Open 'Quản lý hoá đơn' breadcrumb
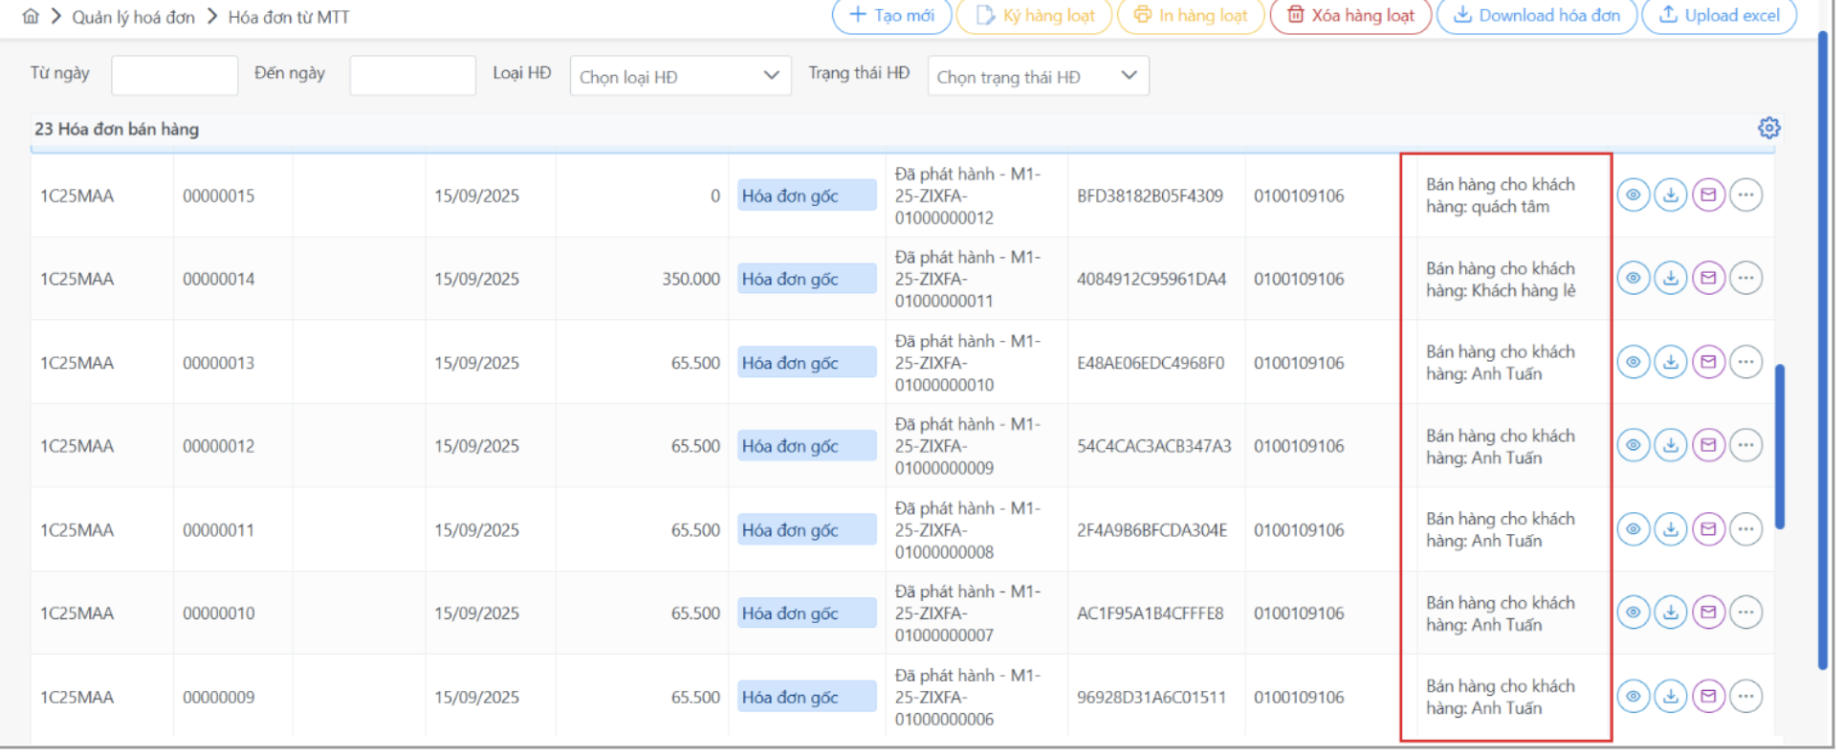 click(x=133, y=17)
